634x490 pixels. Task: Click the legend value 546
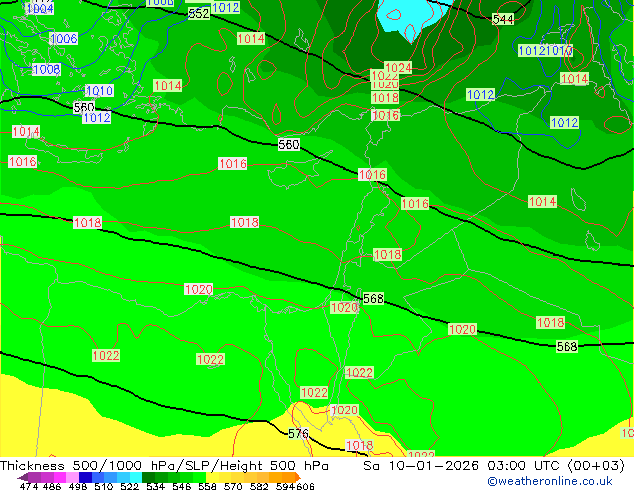pyautogui.click(x=182, y=486)
